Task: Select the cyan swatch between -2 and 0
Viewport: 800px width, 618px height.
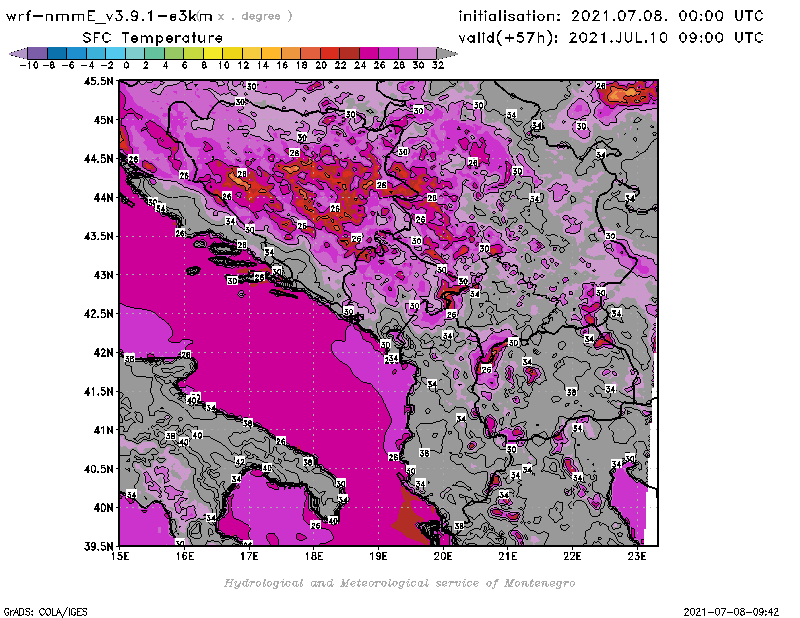Action: pyautogui.click(x=115, y=53)
